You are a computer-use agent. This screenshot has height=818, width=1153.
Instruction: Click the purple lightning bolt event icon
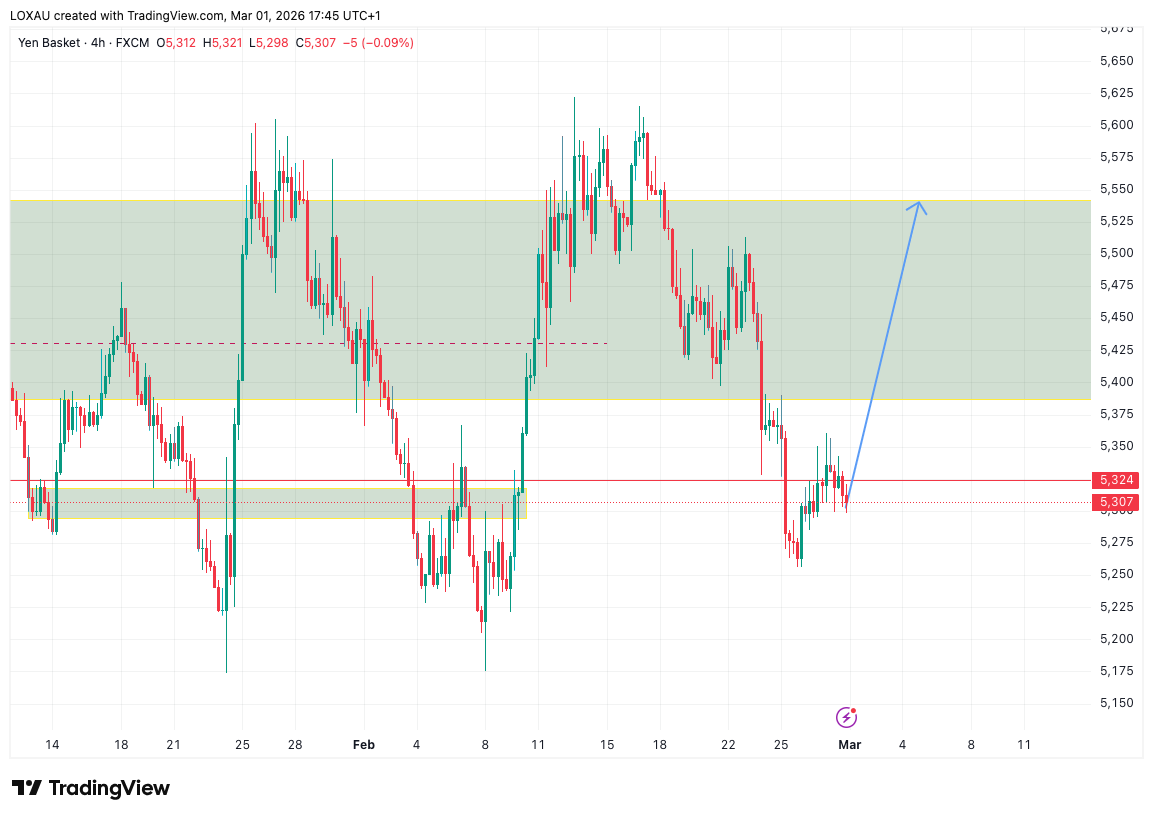point(846,717)
